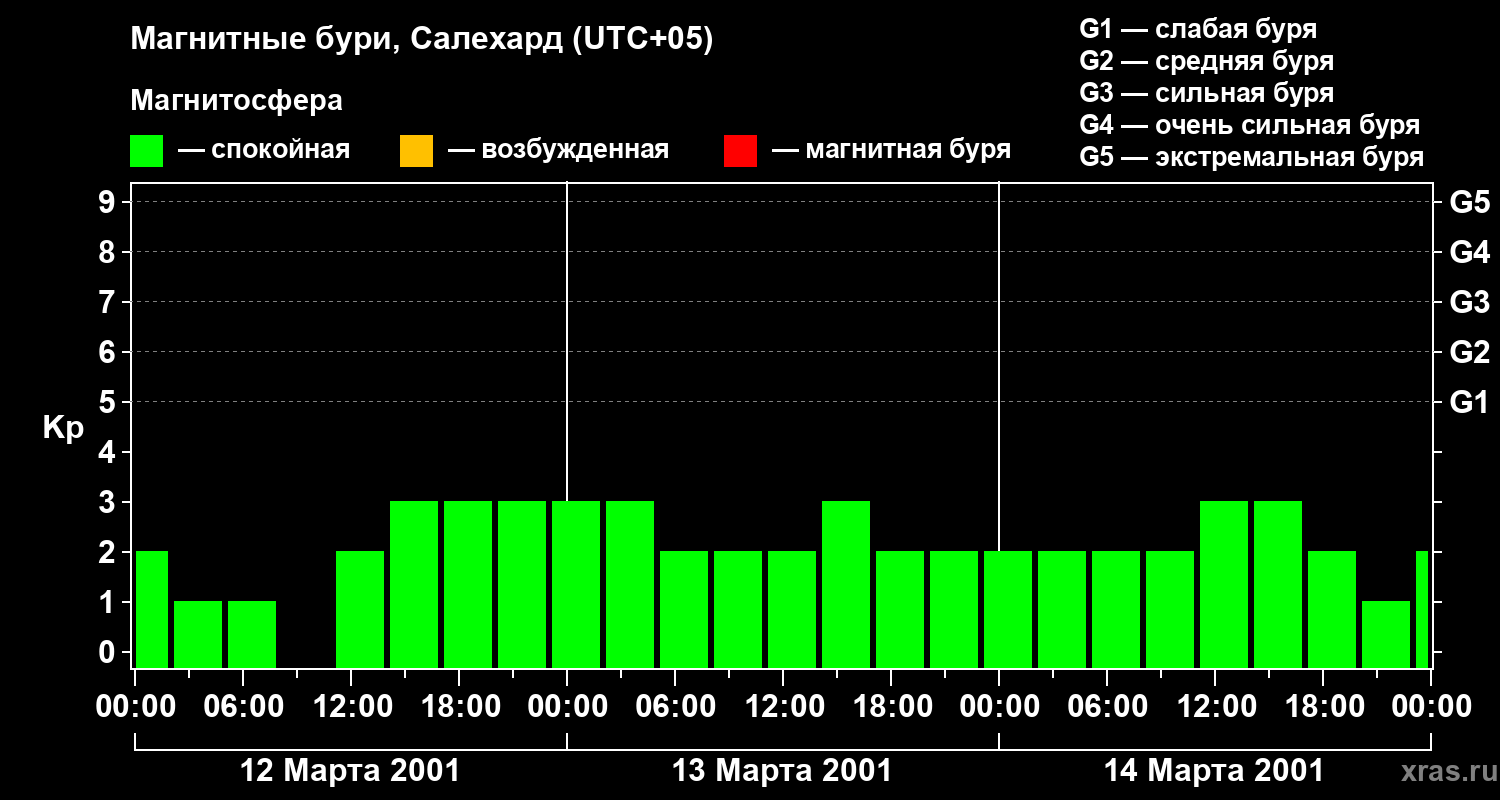Click the 12 March 06:00–09:00 Kp bar

click(252, 634)
